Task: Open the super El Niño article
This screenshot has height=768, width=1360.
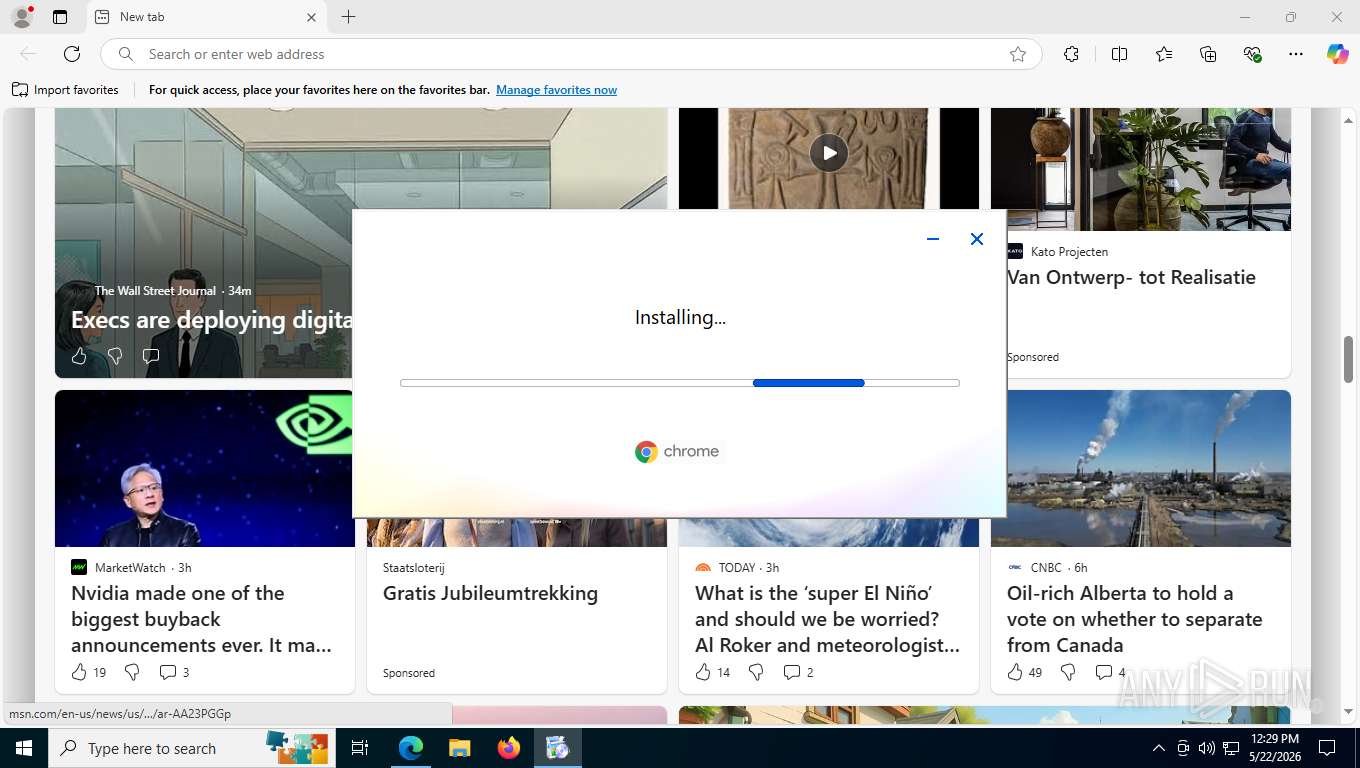Action: coord(827,619)
